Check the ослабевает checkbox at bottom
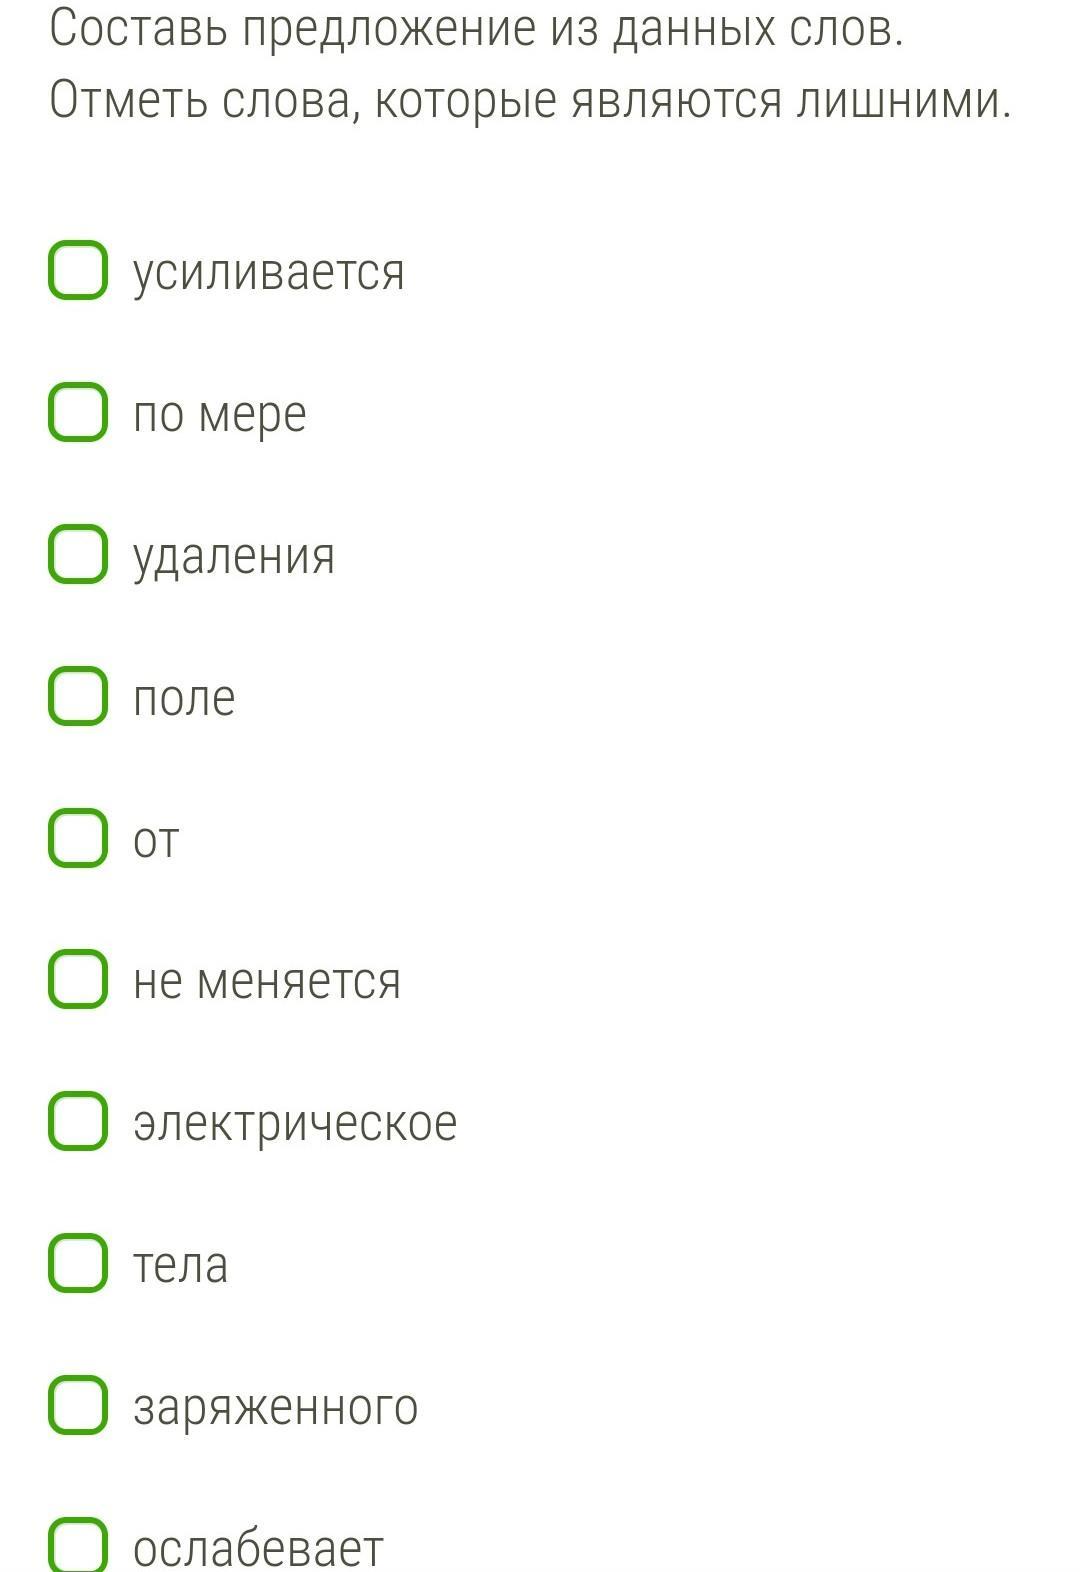 [78, 1545]
